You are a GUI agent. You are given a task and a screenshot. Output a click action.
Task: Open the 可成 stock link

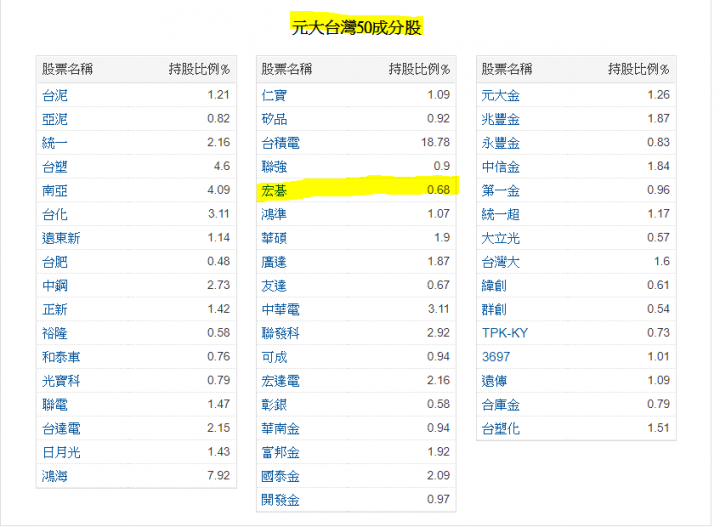click(274, 357)
